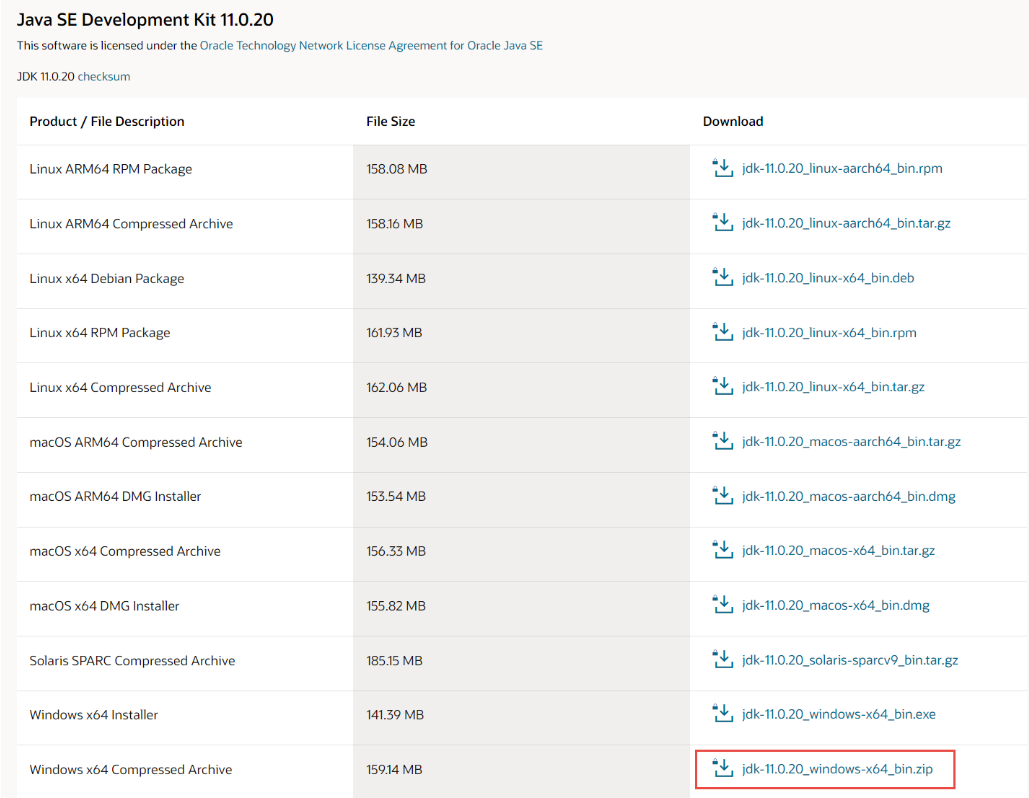Click the 185.15 MB file size cell
Image resolution: width=1029 pixels, height=798 pixels.
tap(521, 661)
